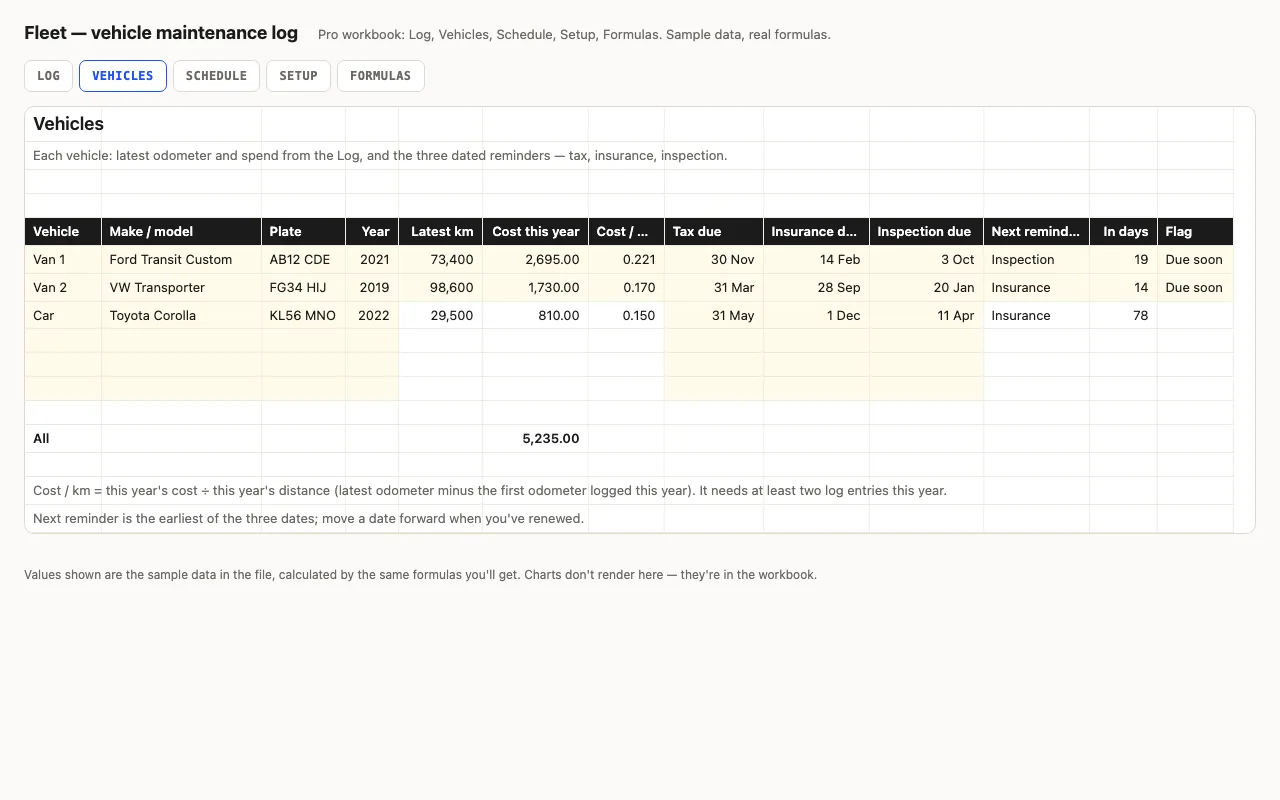Select the 14 Feb insurance date

[x=817, y=259]
